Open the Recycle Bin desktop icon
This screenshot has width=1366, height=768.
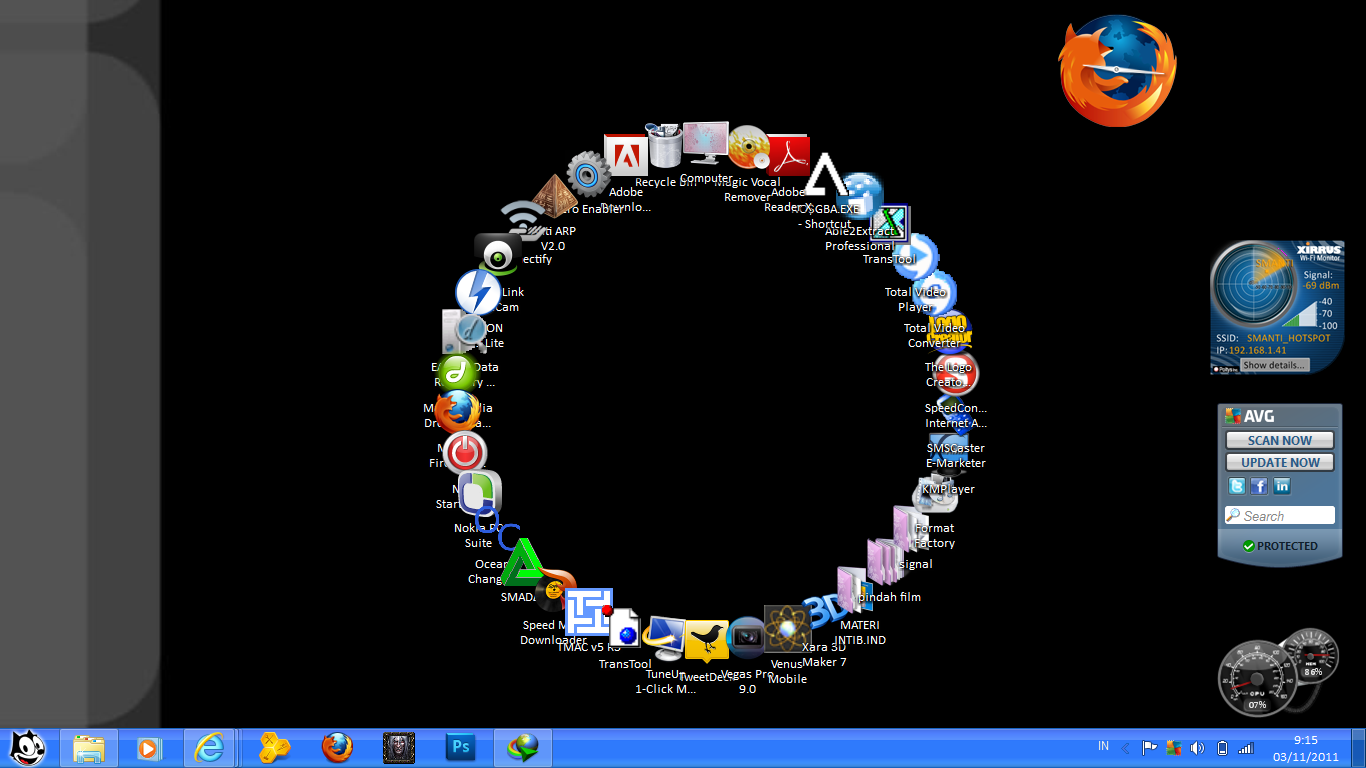[665, 147]
